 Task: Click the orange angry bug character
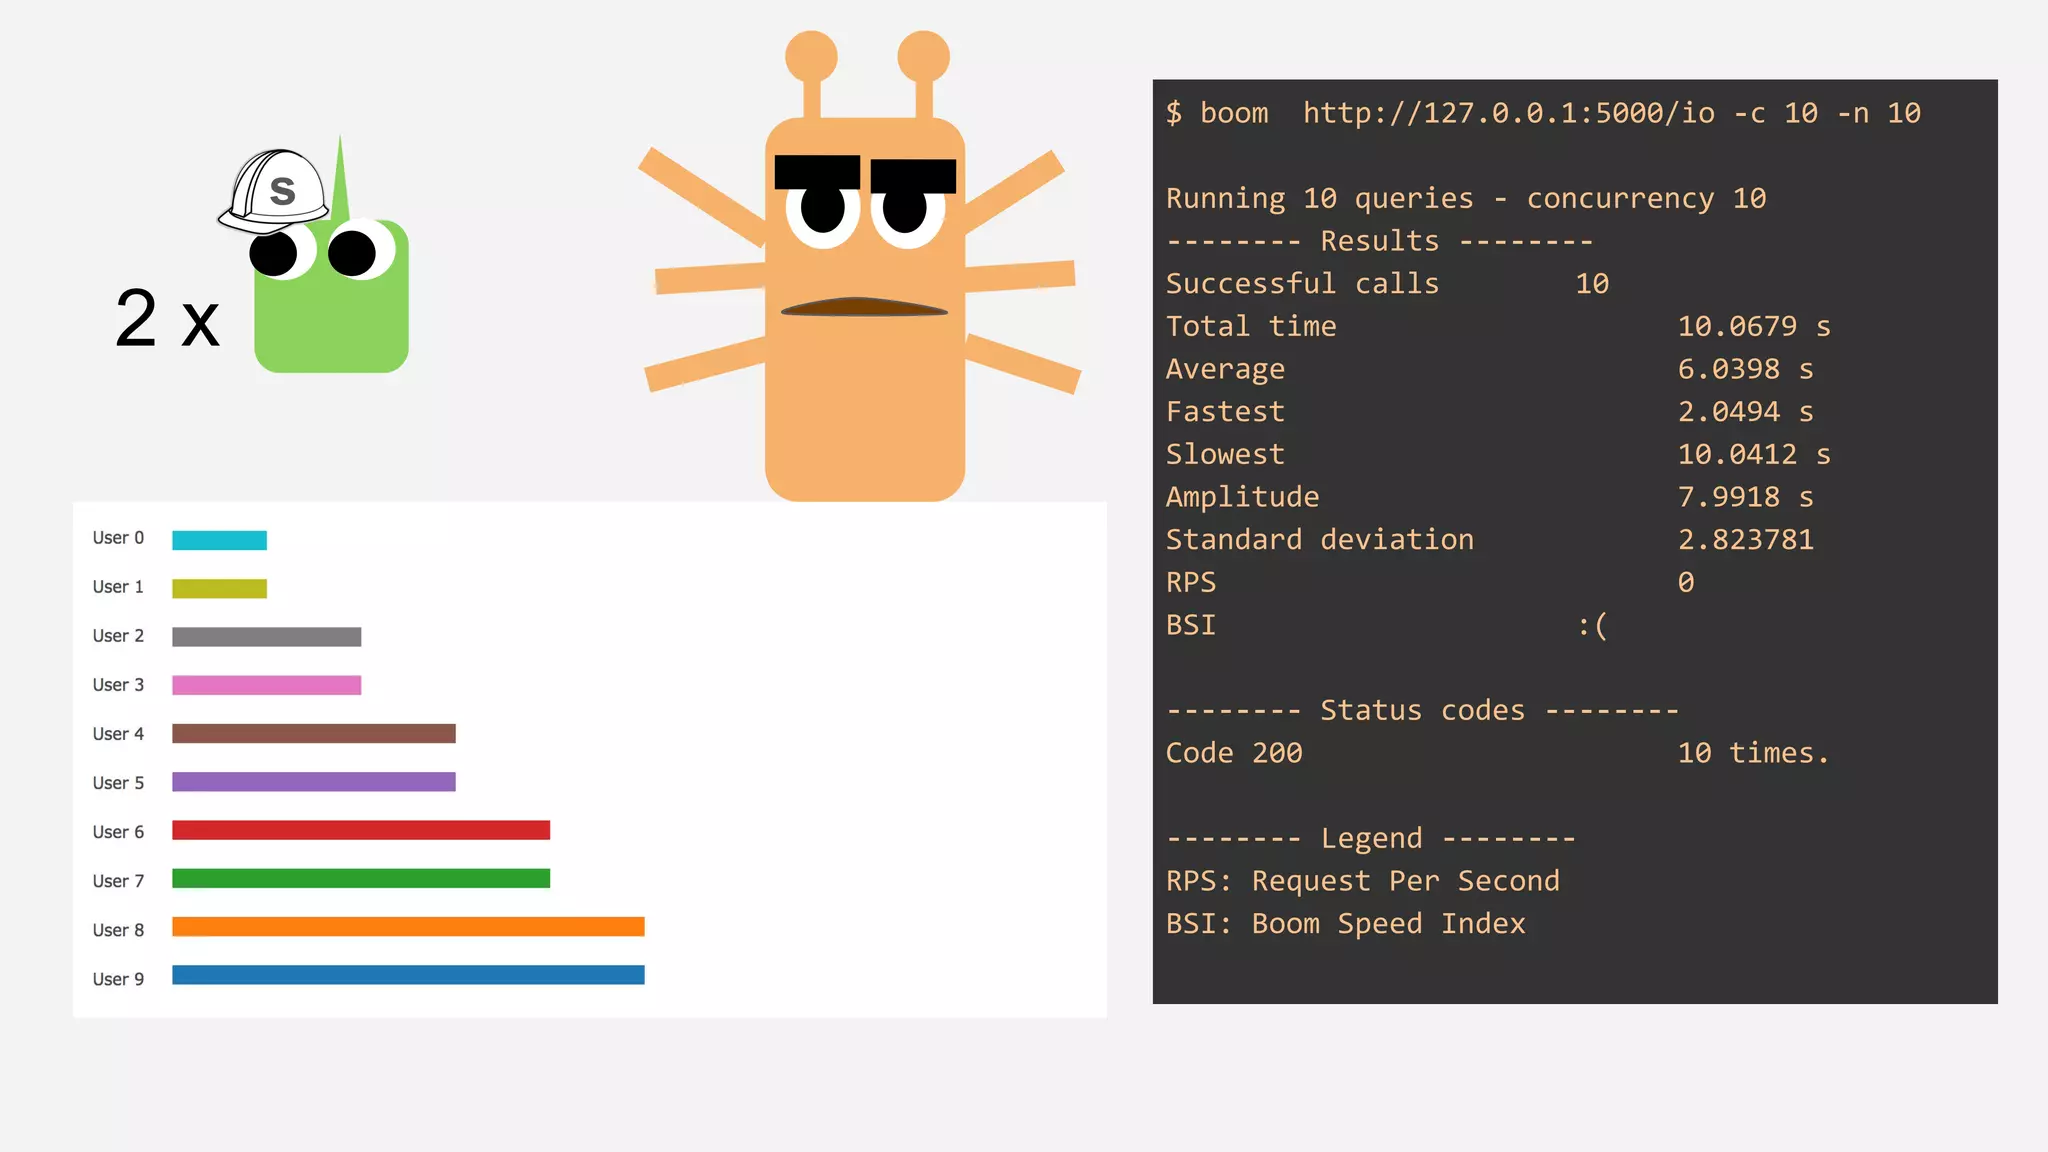(864, 400)
